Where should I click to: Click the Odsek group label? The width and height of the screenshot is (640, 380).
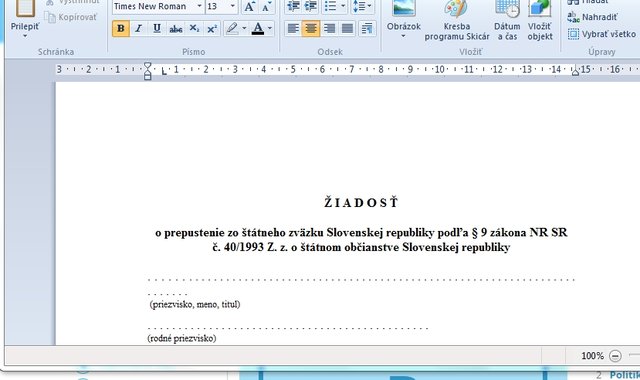[x=330, y=52]
